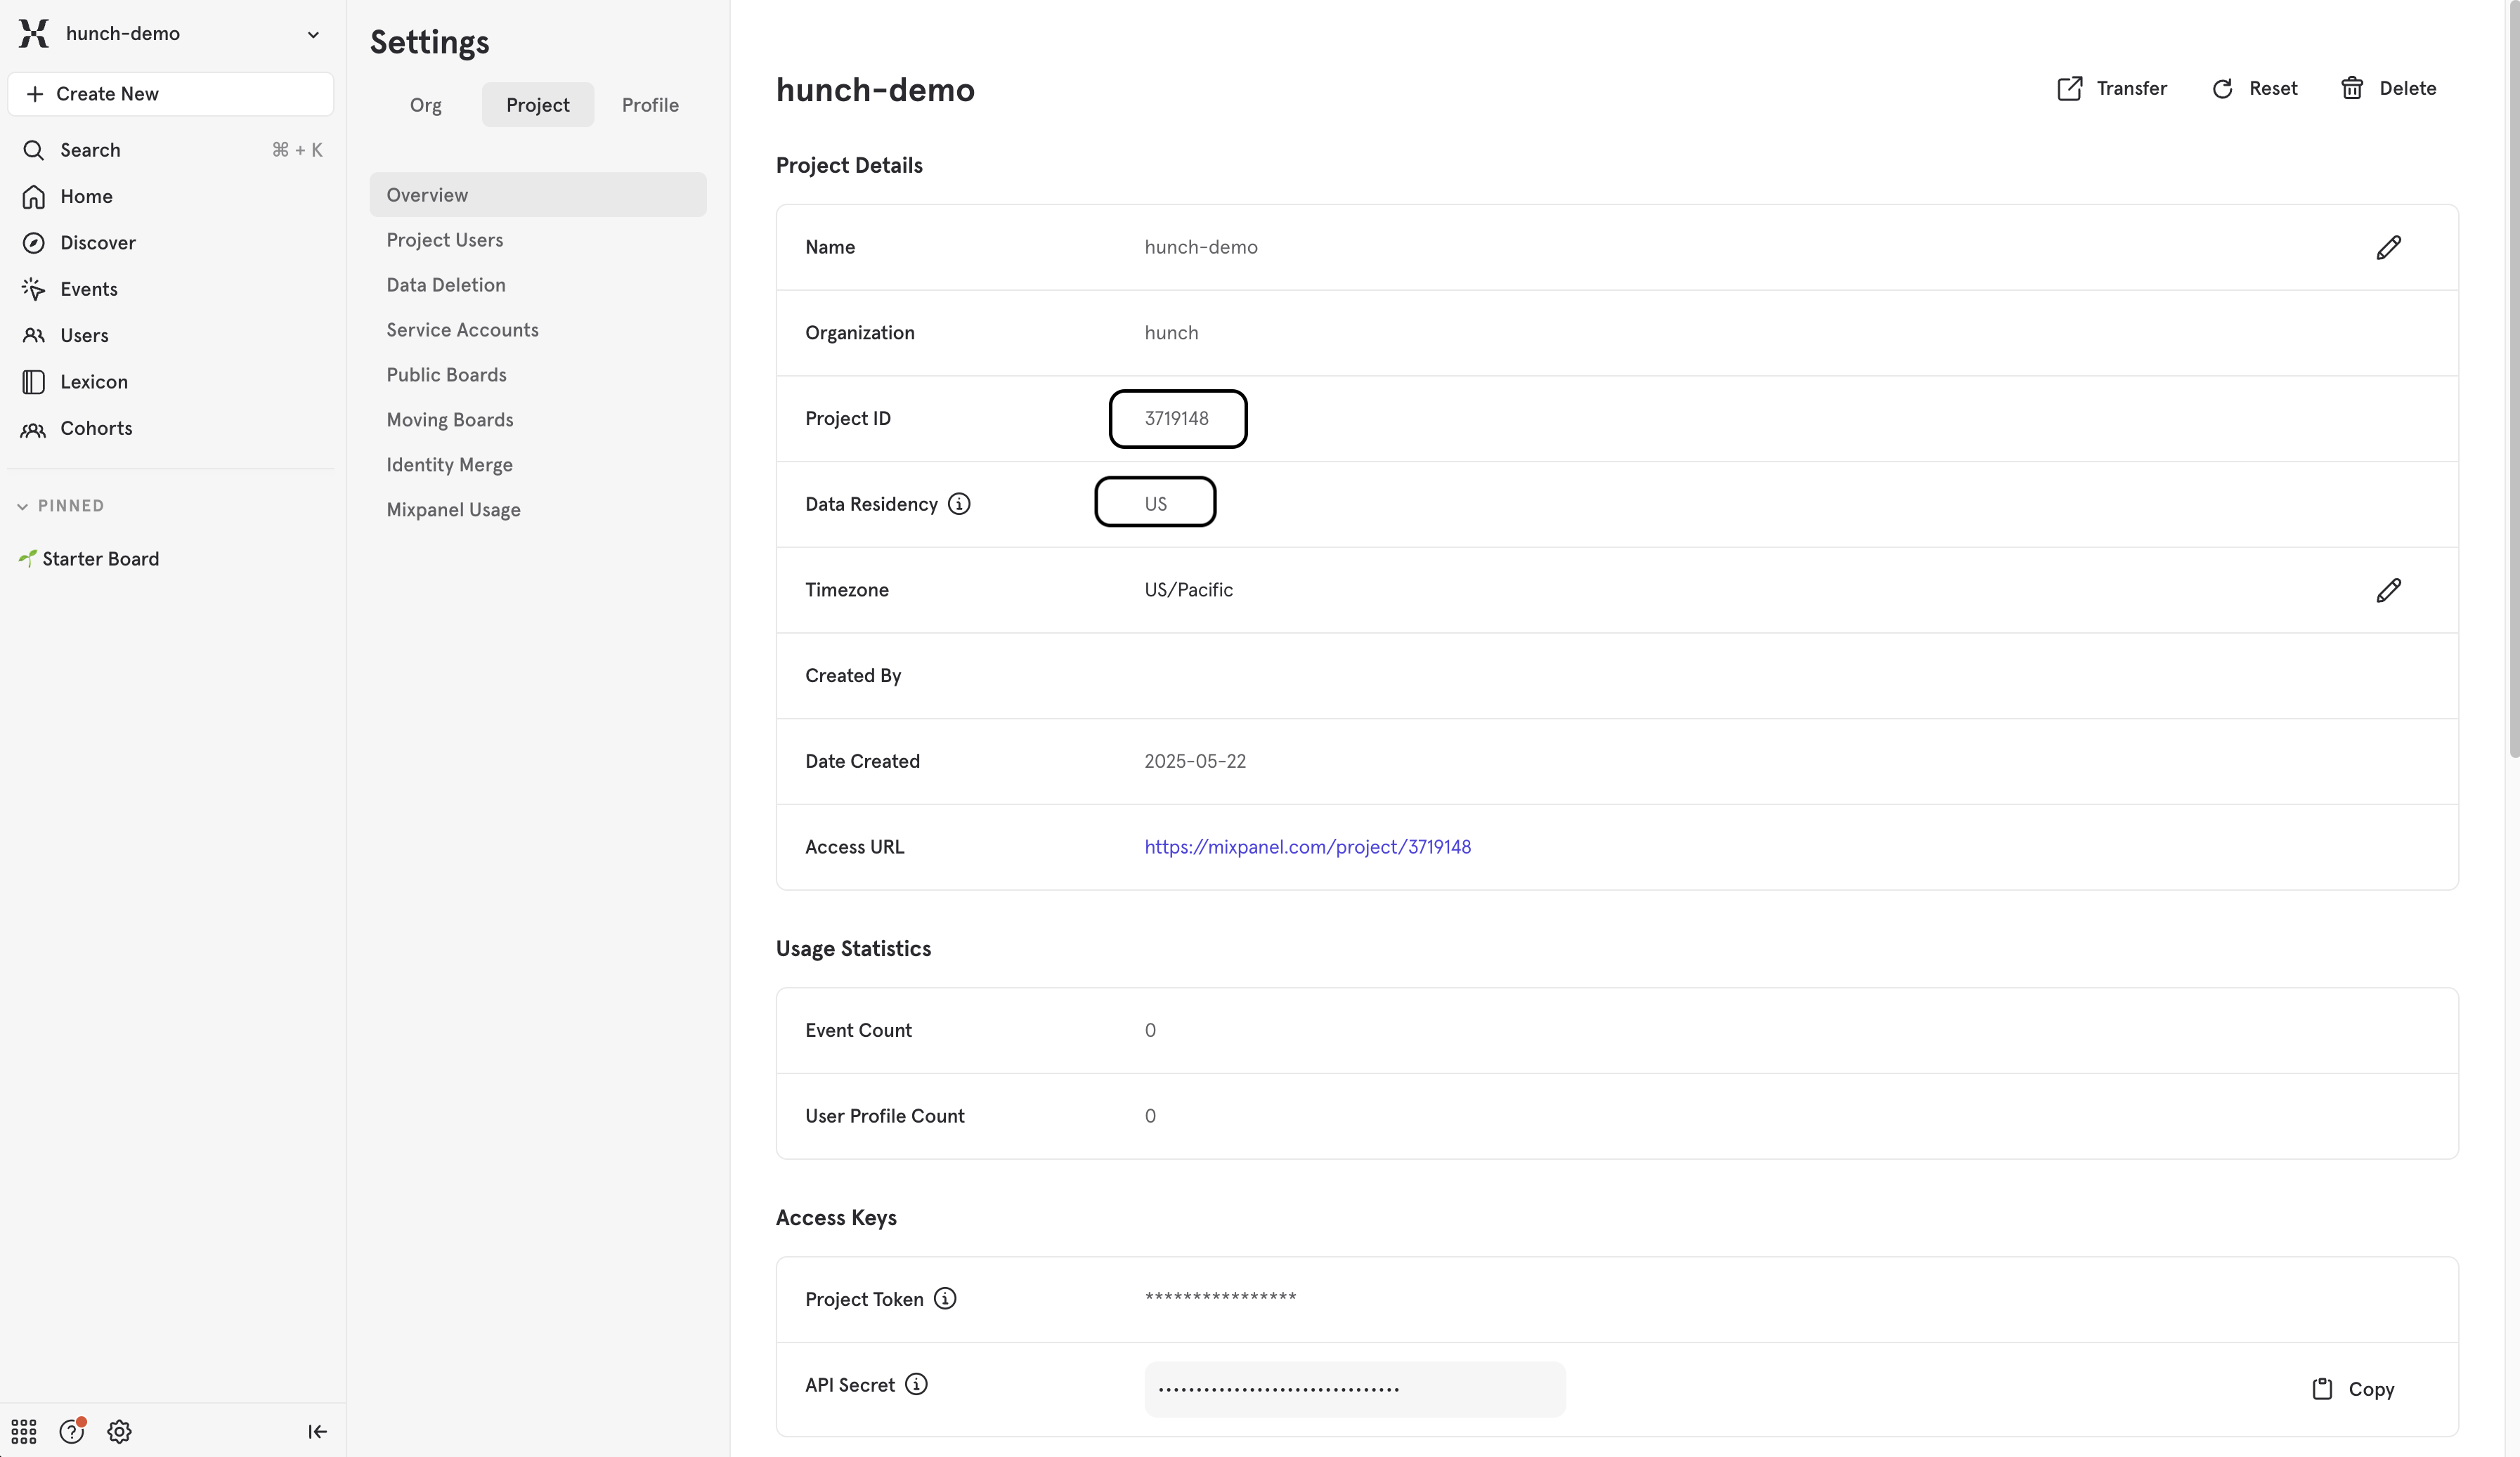
Task: Select the Discover icon in the sidebar
Action: point(33,242)
